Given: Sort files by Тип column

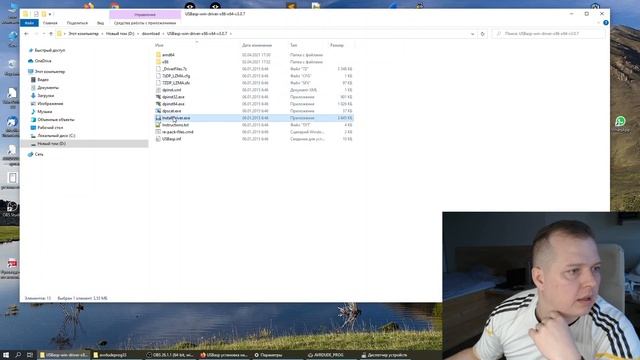Looking at the screenshot, I should pos(294,45).
